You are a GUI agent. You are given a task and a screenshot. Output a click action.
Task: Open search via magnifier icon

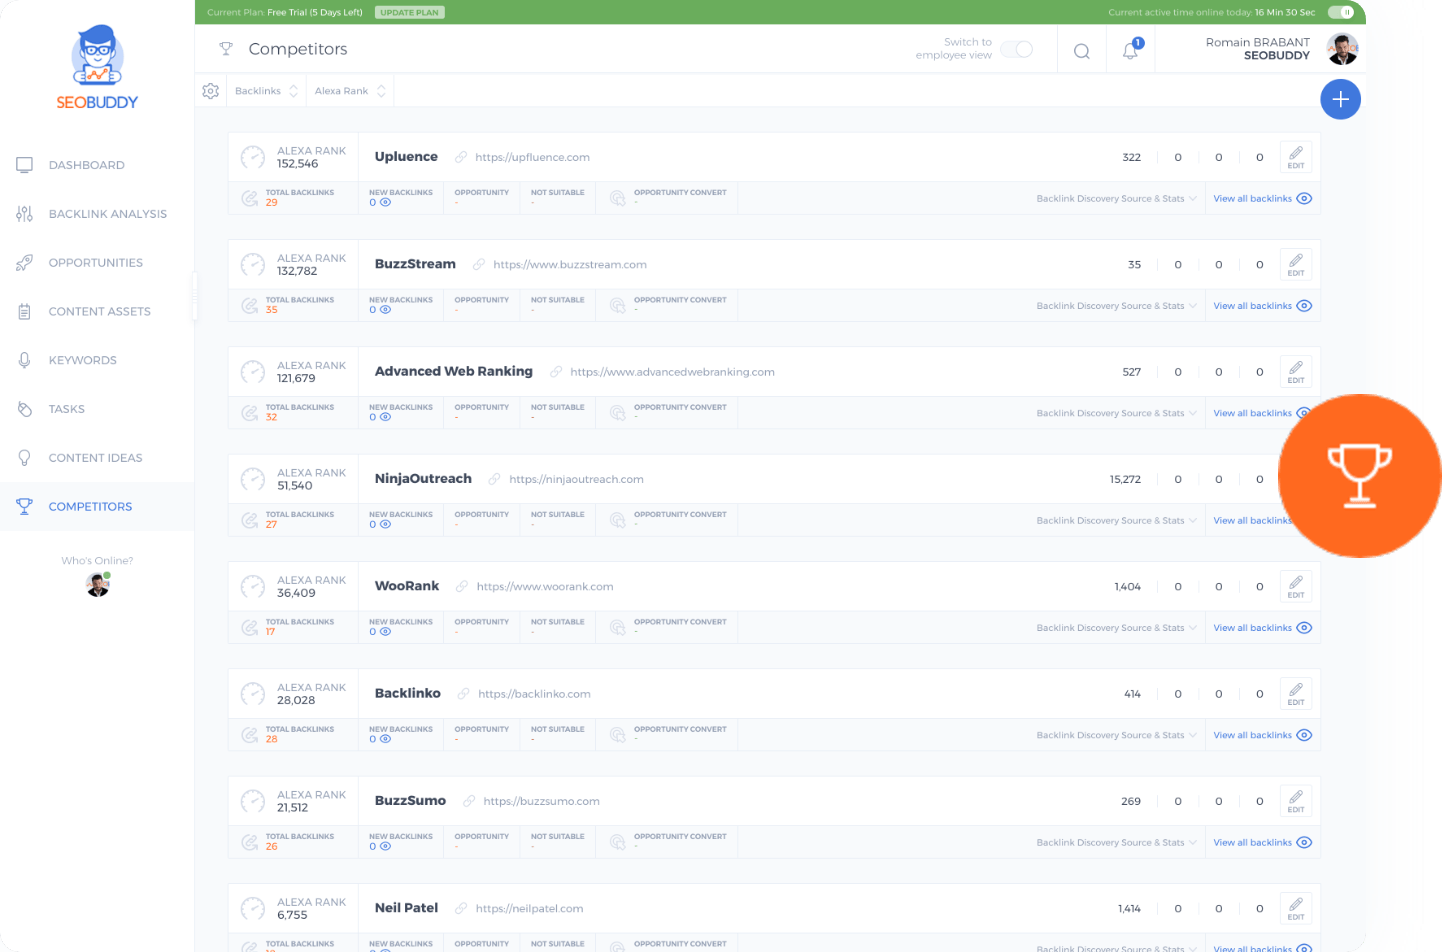(1082, 51)
